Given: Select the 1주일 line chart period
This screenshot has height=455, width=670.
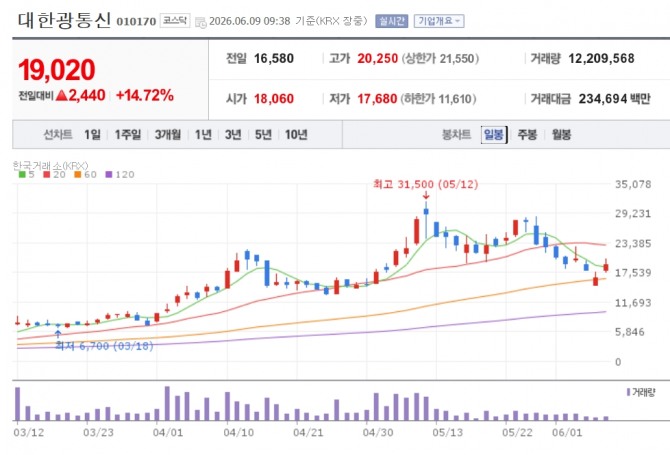Looking at the screenshot, I should [127, 135].
